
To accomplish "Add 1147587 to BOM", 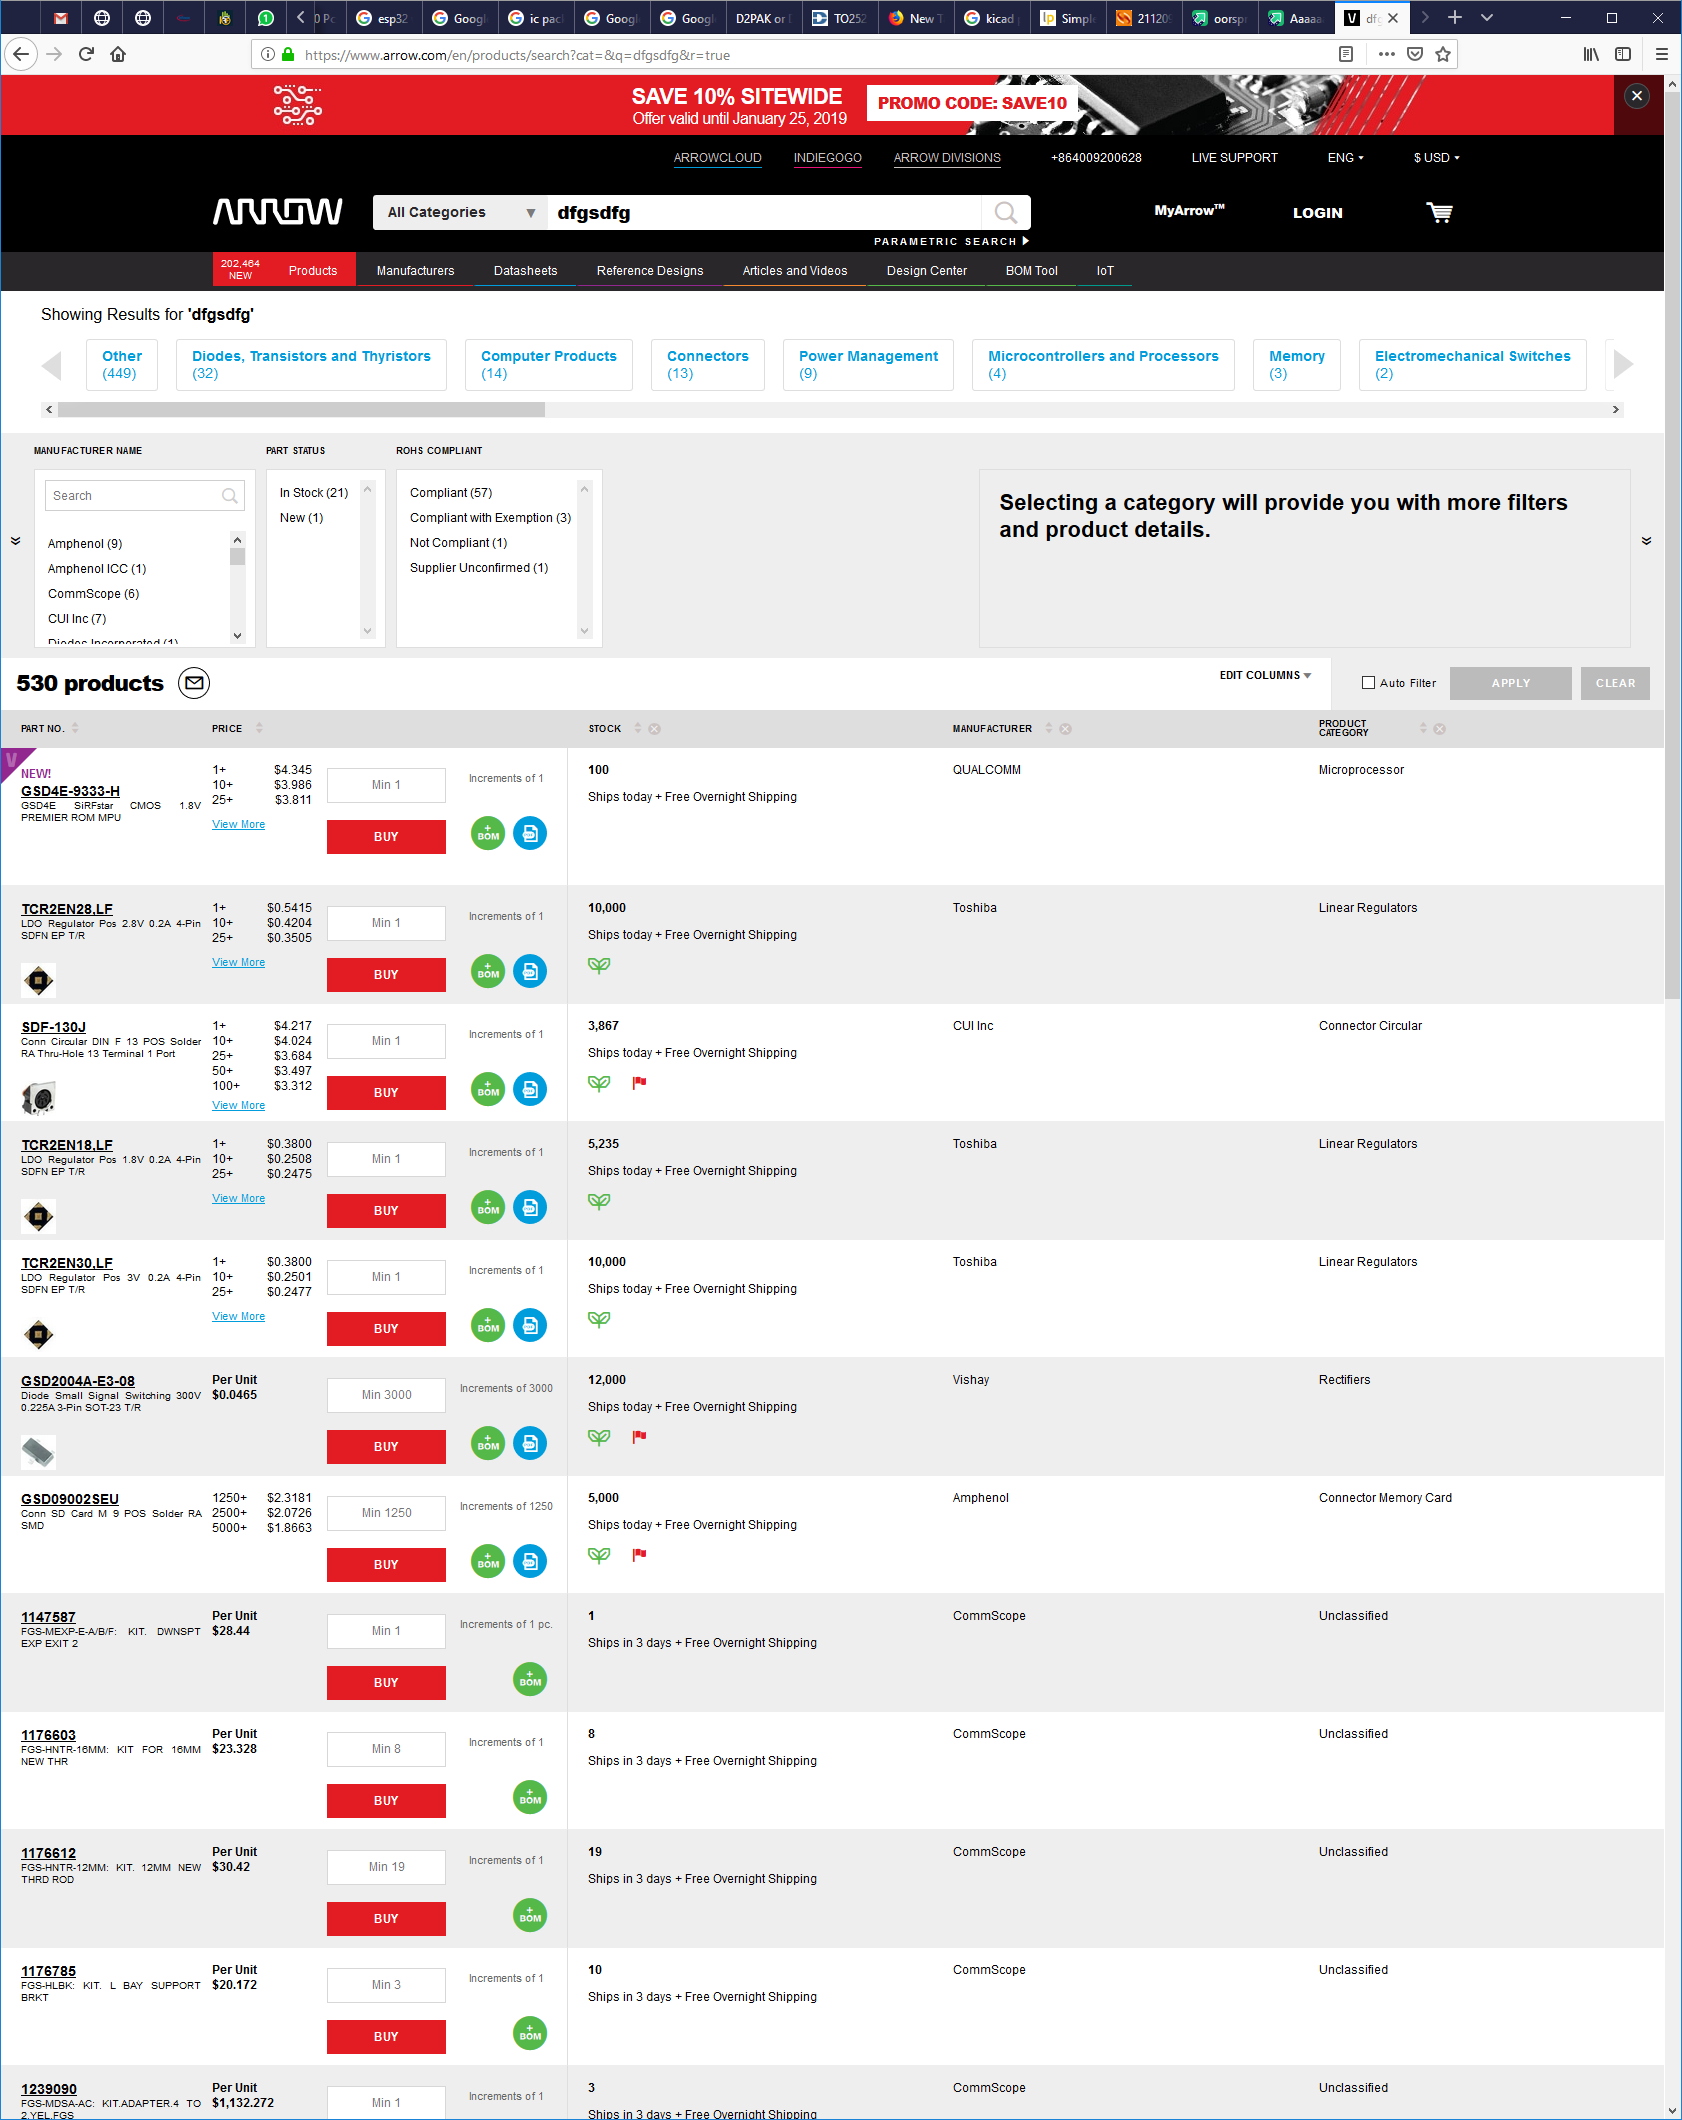I will [x=530, y=1679].
